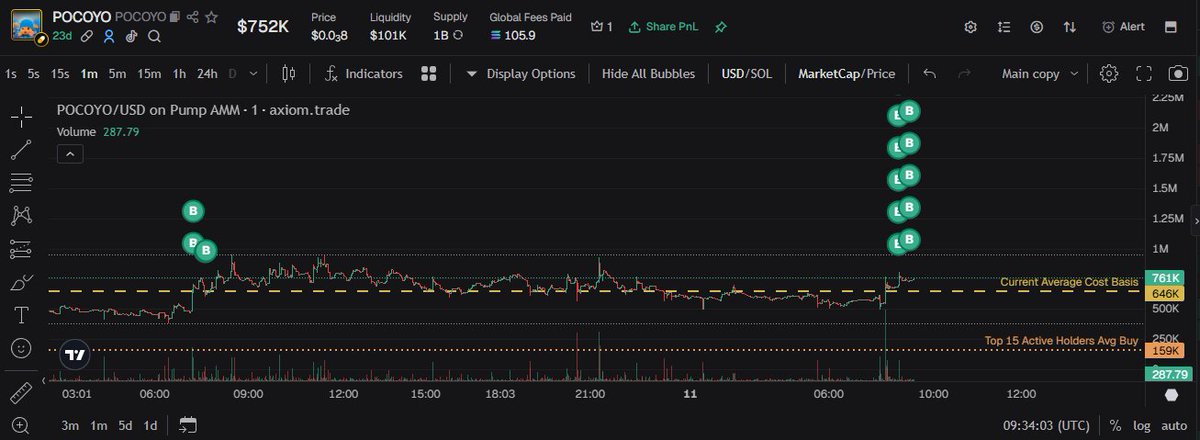Switch to the 1h timeframe
The height and width of the screenshot is (440, 1200).
[179, 73]
